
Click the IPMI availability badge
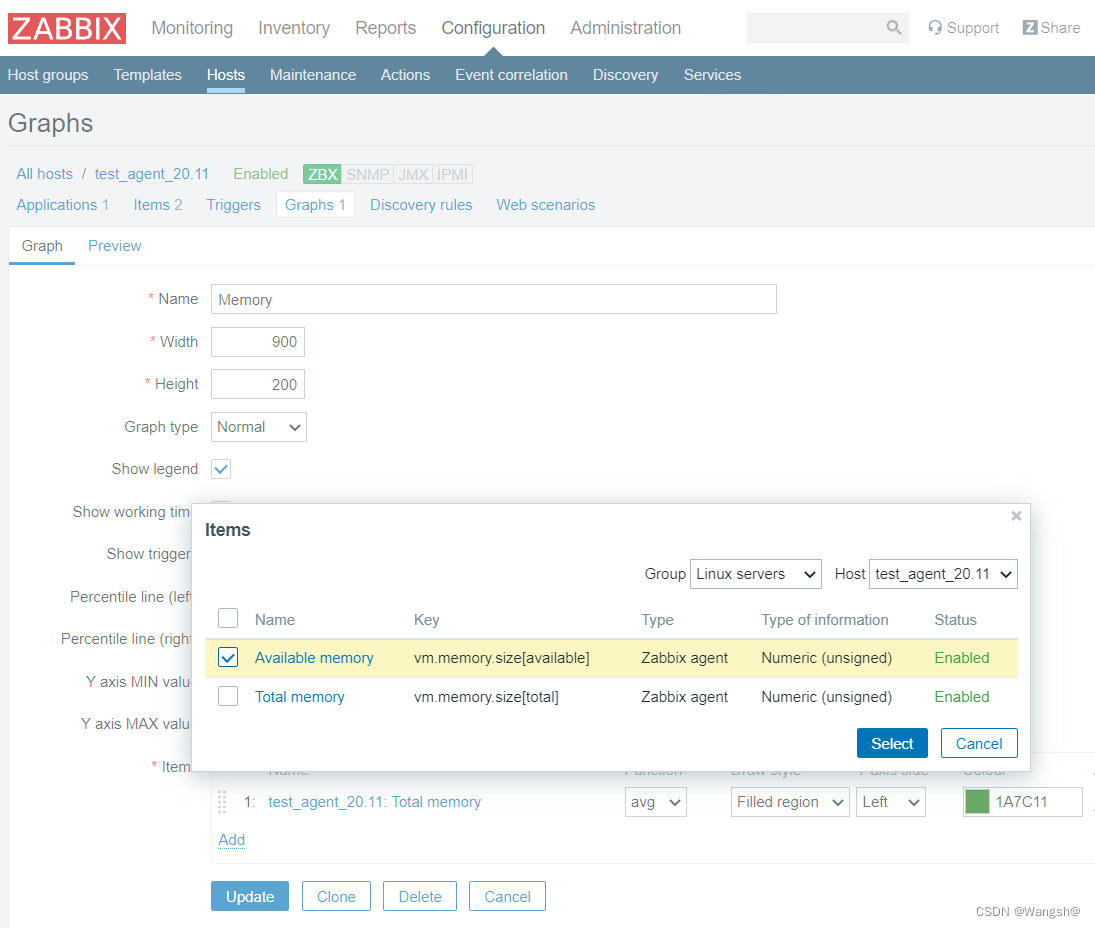pyautogui.click(x=453, y=175)
